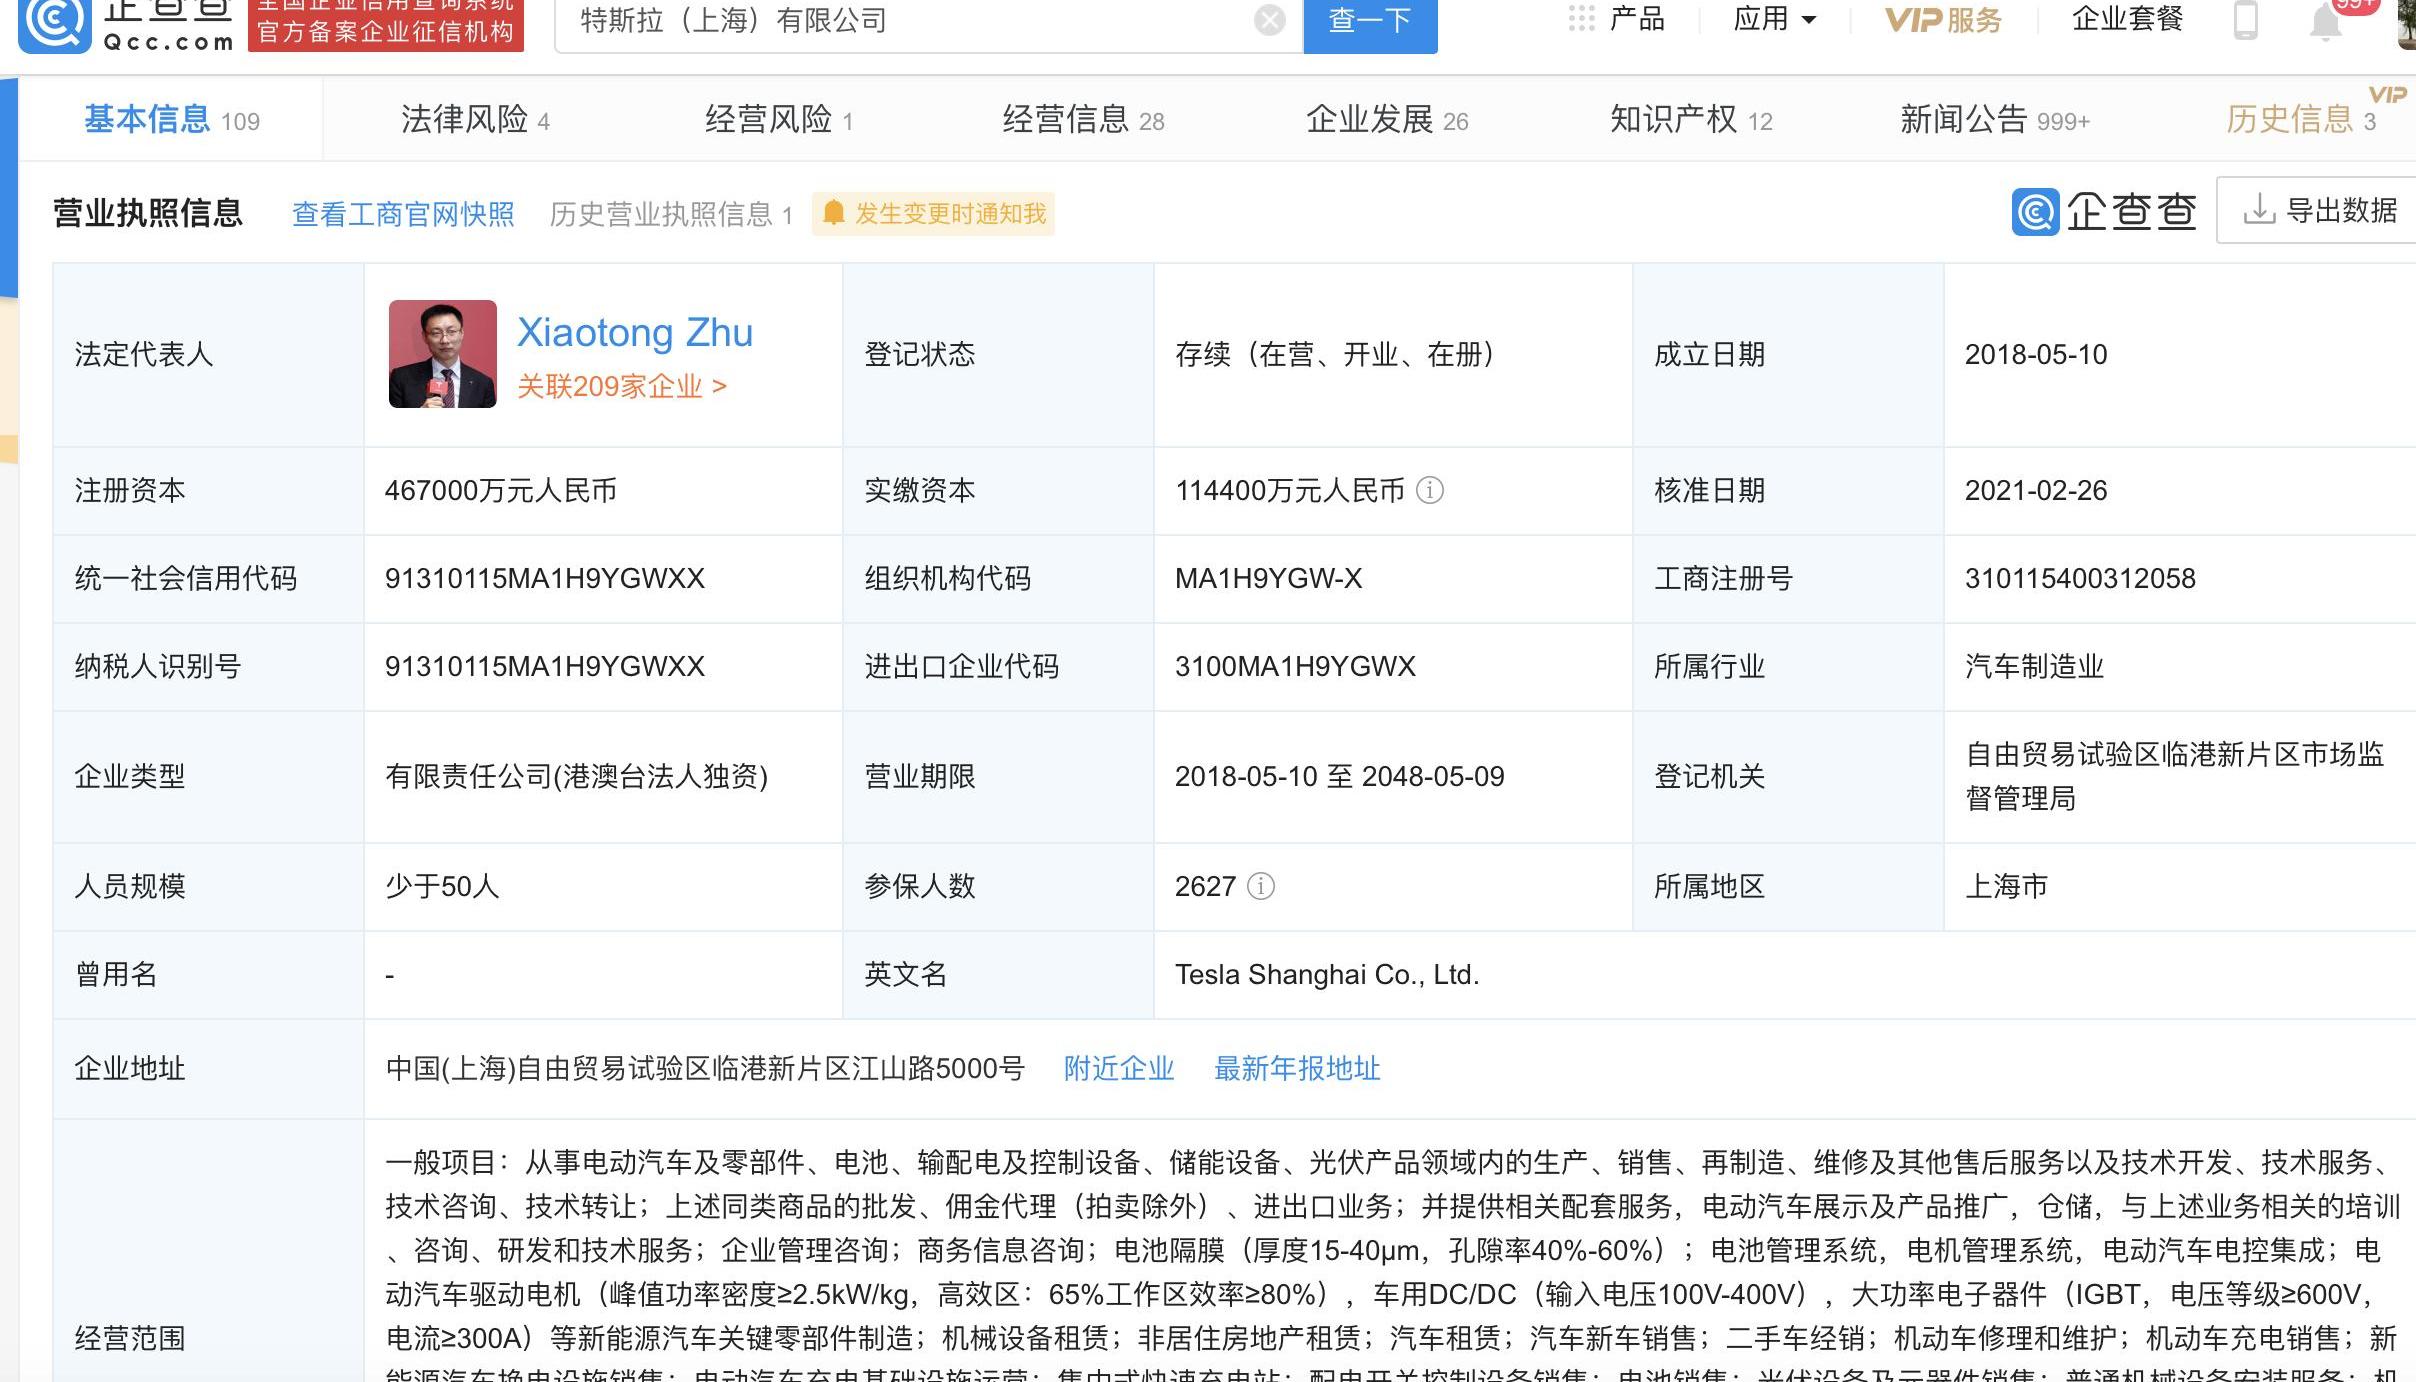The height and width of the screenshot is (1382, 2416).
Task: Open 企业套餐 in header
Action: click(2127, 18)
